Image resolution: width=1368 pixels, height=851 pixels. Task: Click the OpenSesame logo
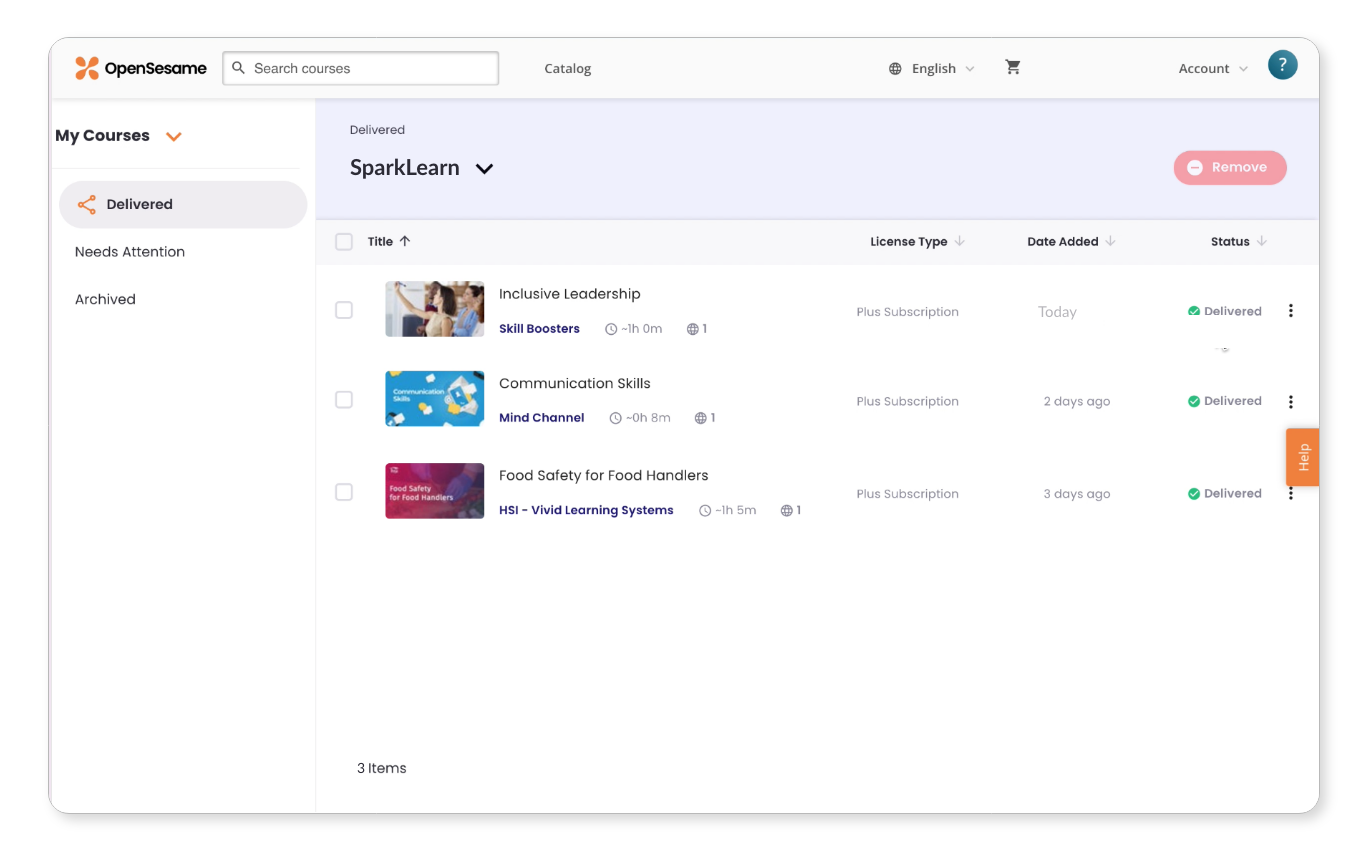tap(141, 68)
